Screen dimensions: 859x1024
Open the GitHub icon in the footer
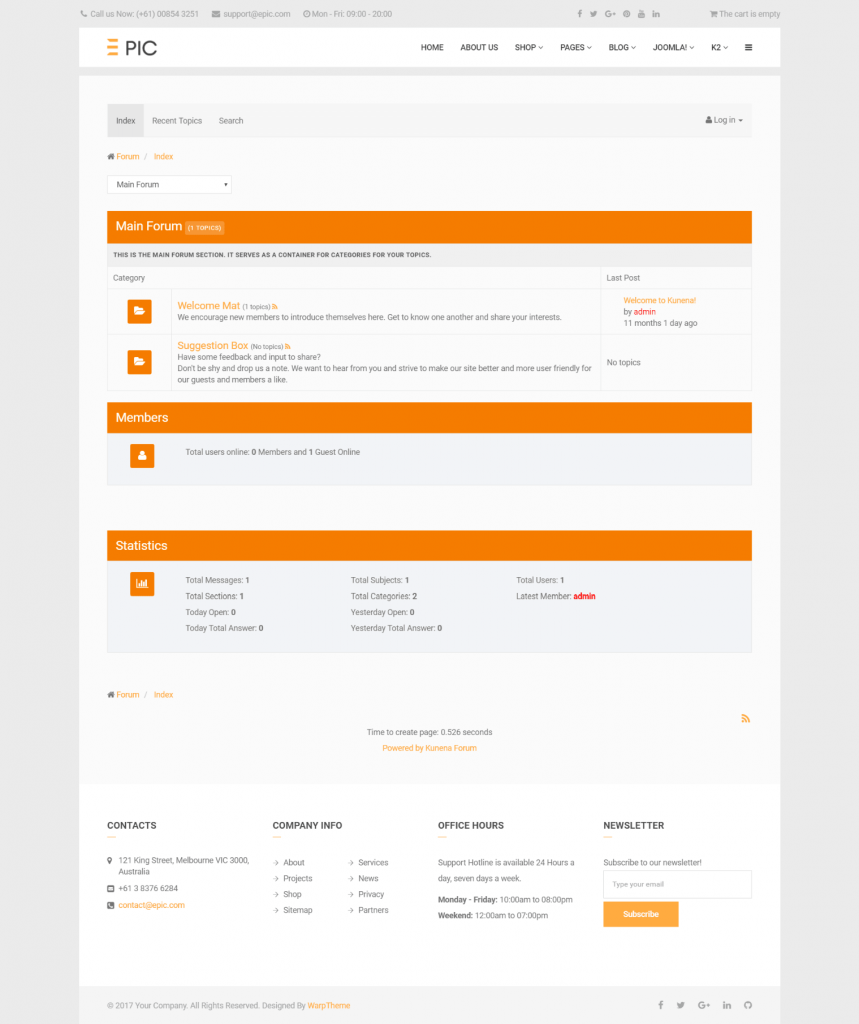(x=747, y=1005)
